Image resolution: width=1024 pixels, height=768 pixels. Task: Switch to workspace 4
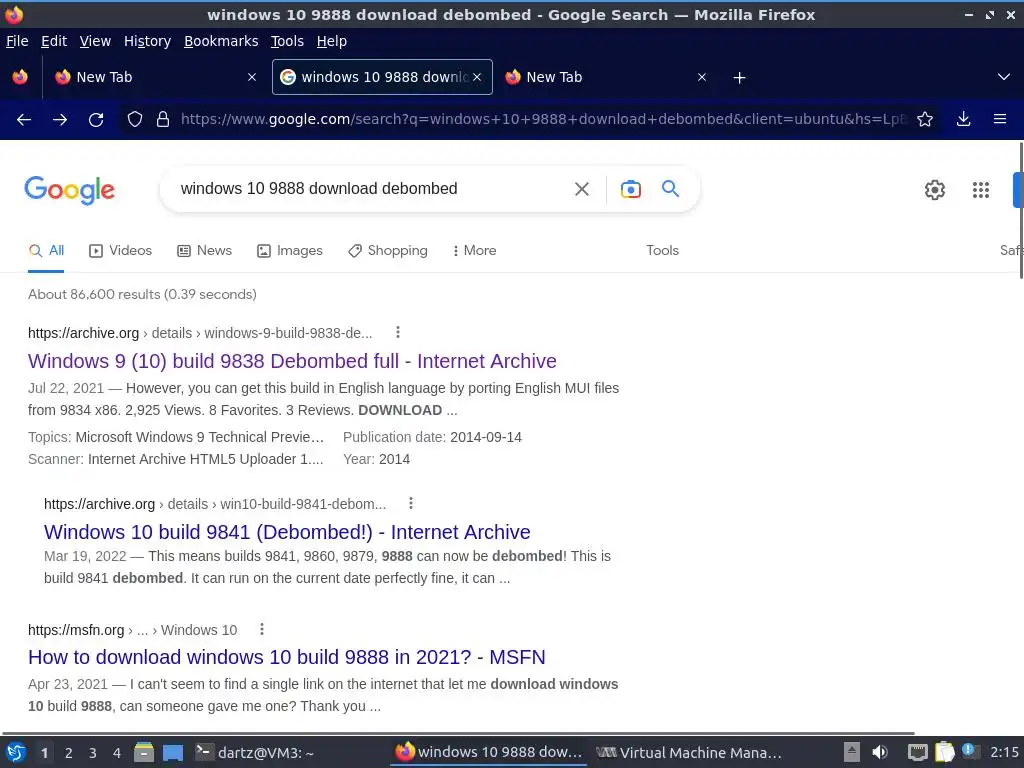click(x=117, y=753)
